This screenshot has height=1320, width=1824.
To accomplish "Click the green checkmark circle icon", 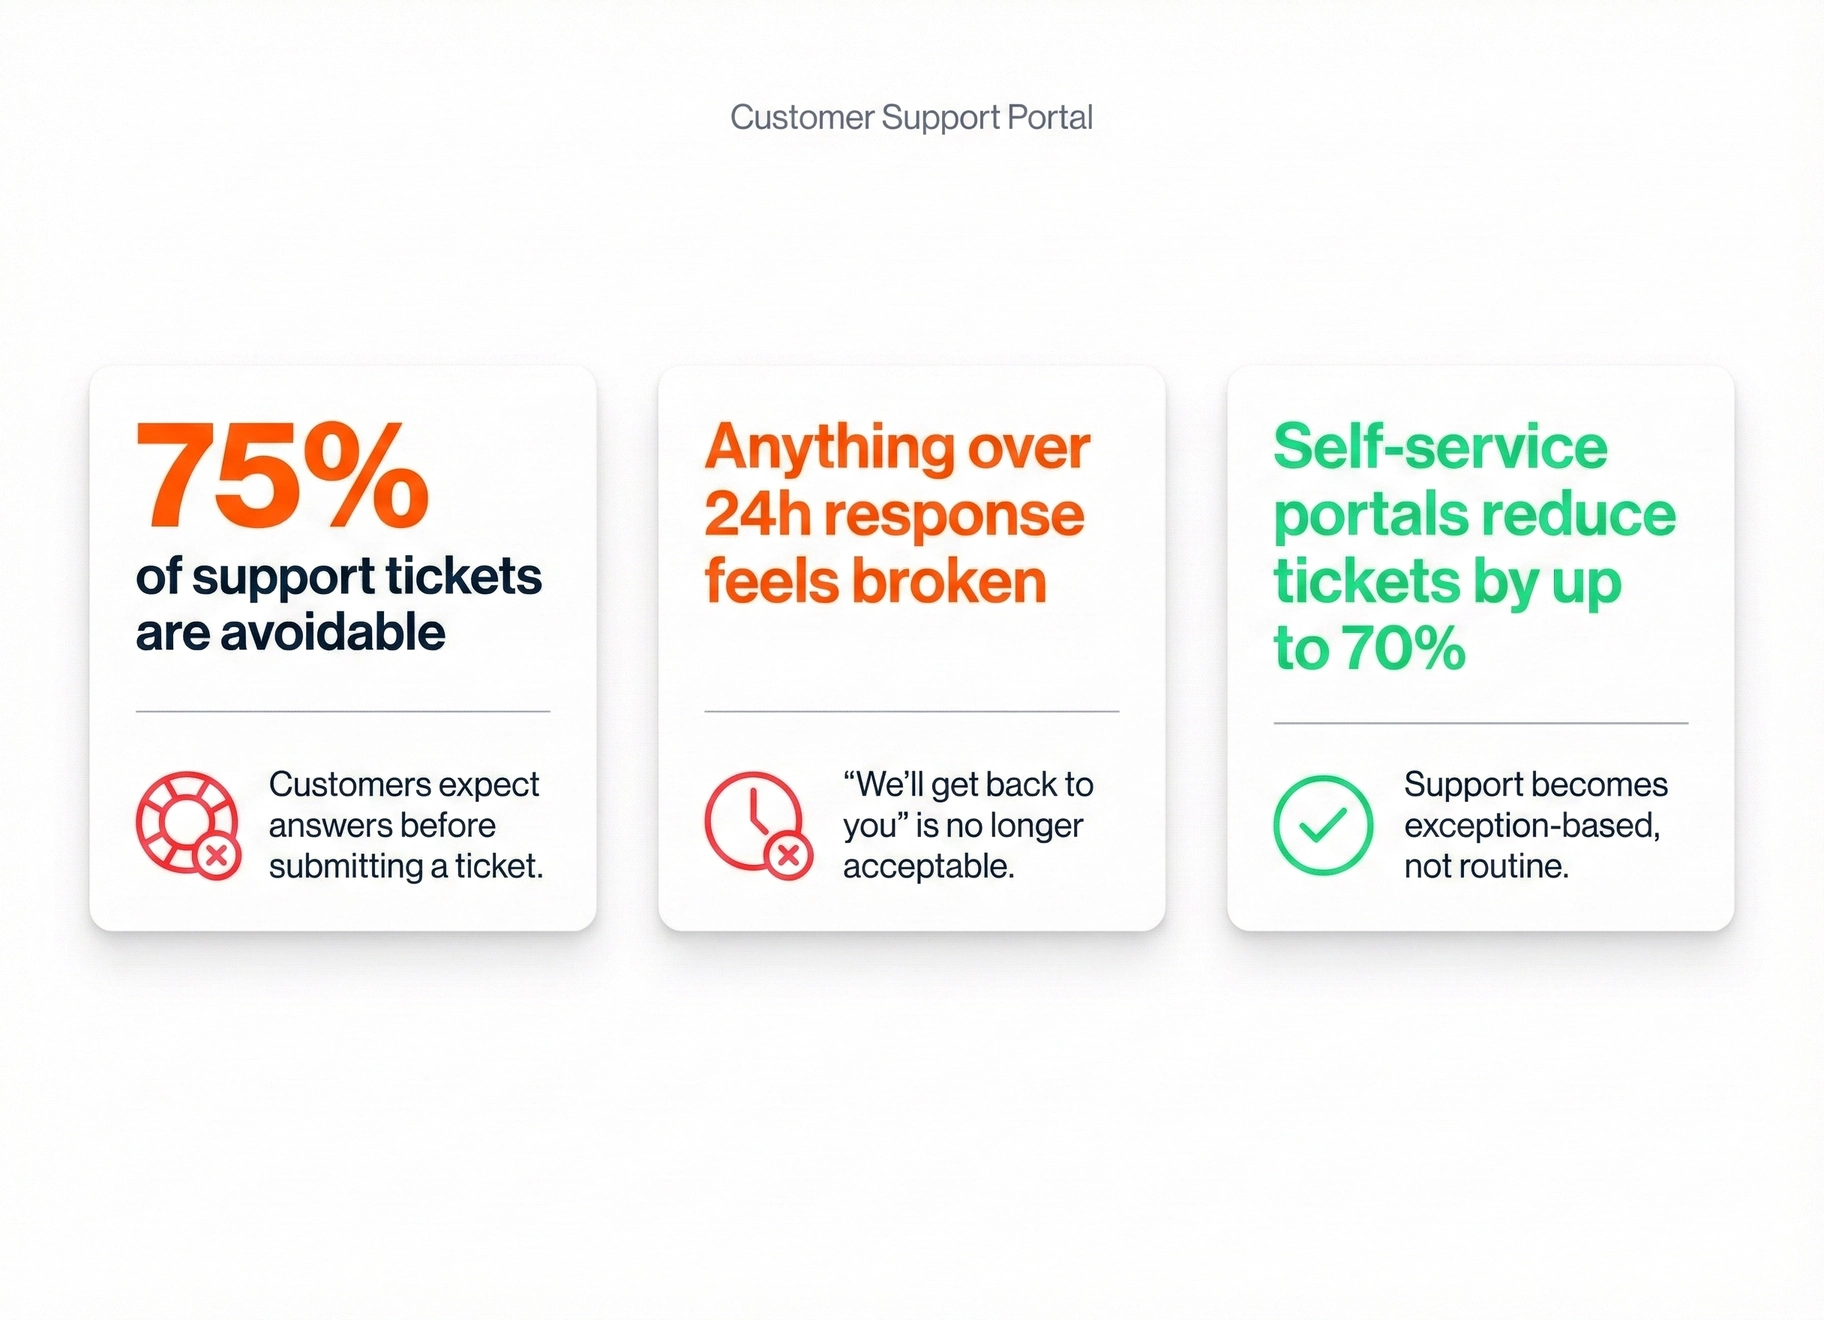I will 1322,825.
